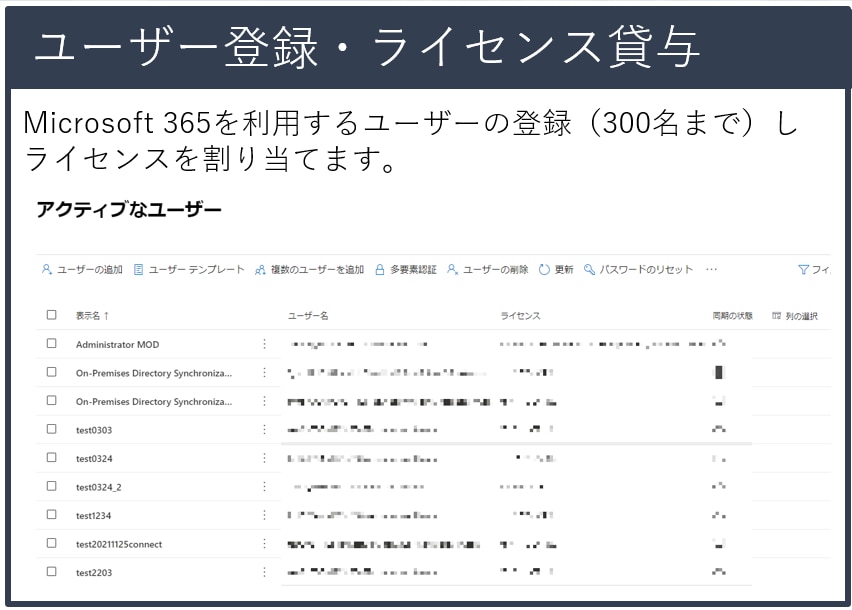Click パスワードのリセット key icon
The image size is (852, 610).
pyautogui.click(x=589, y=269)
